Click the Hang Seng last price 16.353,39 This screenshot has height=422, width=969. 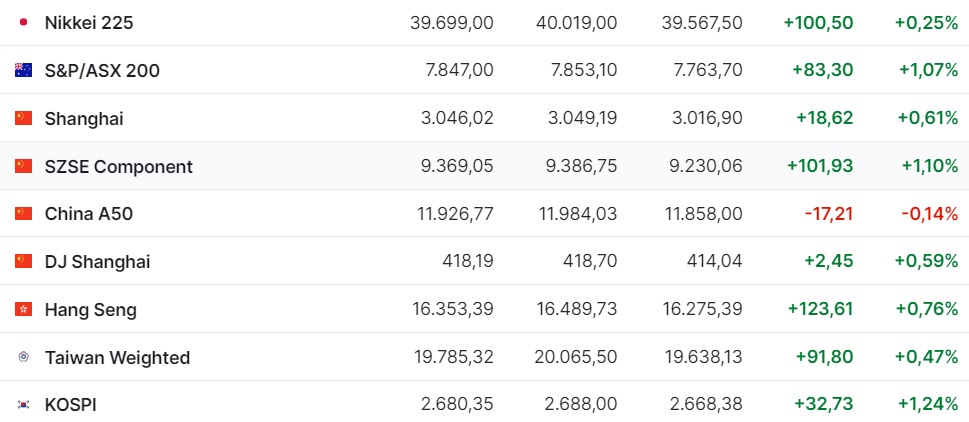453,309
